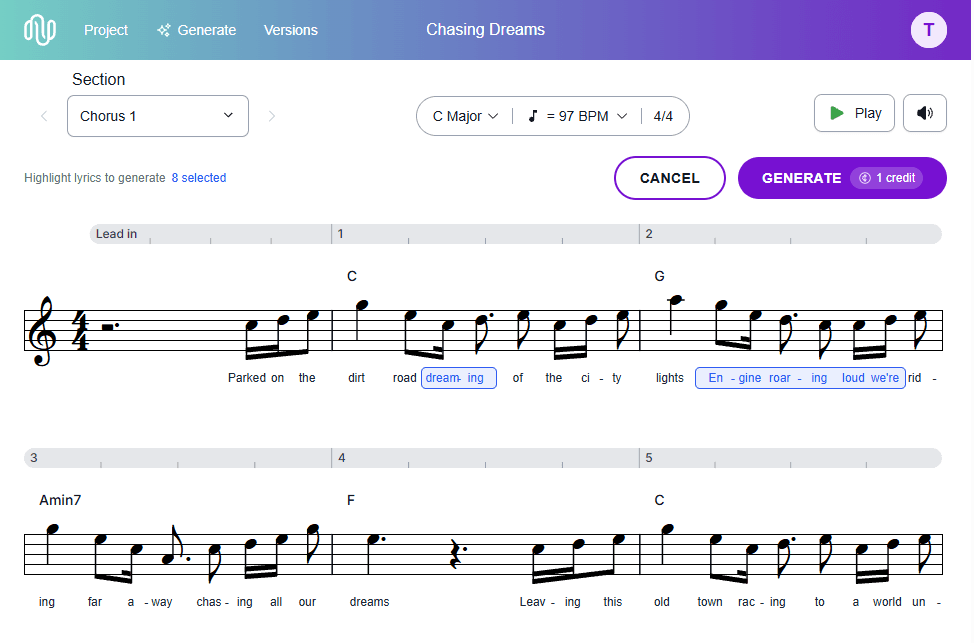Click measure 2 in the timeline

click(x=649, y=234)
